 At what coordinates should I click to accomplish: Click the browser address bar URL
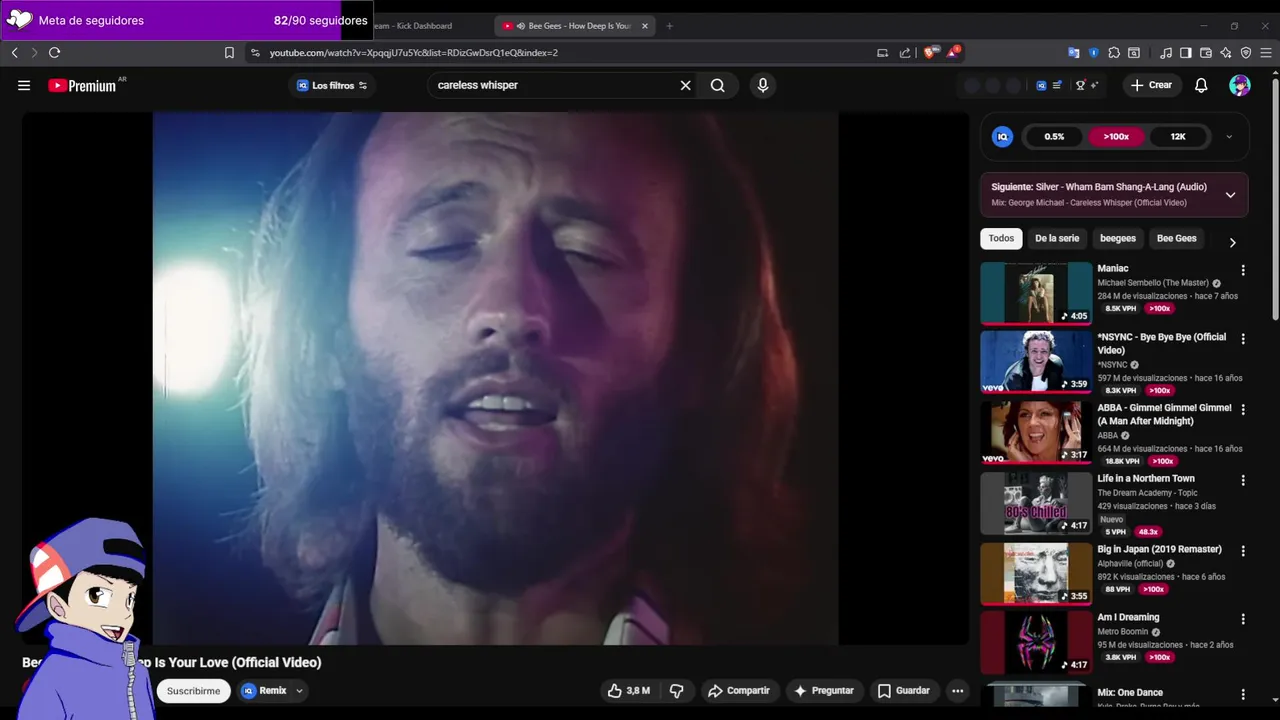pyautogui.click(x=413, y=53)
